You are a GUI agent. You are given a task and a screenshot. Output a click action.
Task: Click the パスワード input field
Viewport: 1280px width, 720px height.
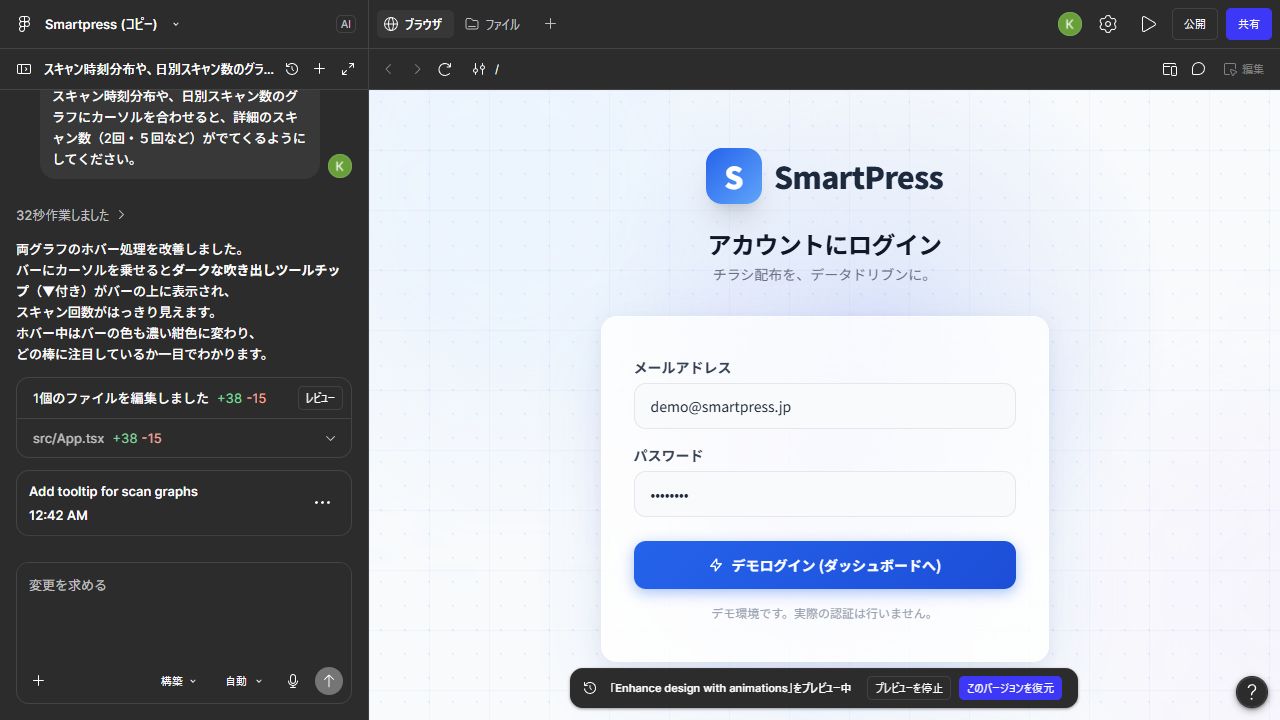(x=825, y=495)
